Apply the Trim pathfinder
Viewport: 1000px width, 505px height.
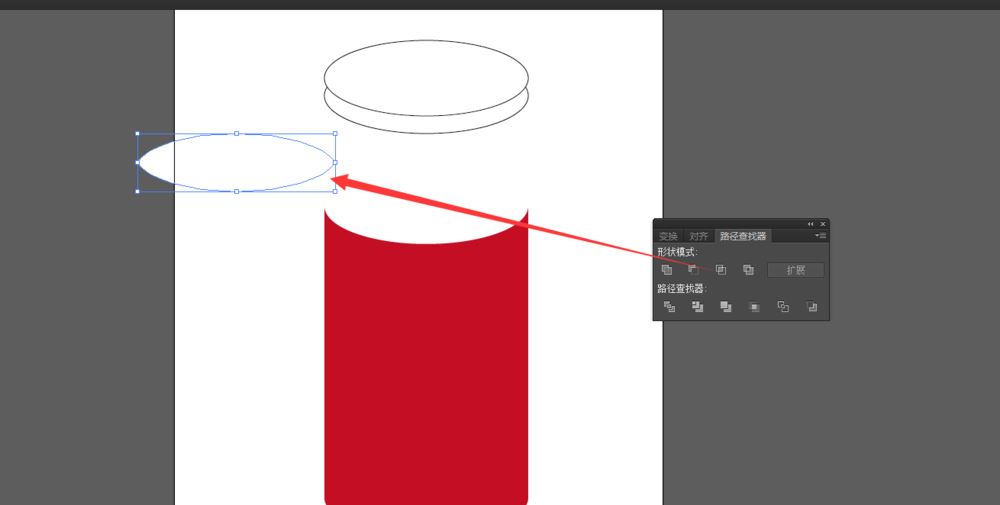(697, 307)
